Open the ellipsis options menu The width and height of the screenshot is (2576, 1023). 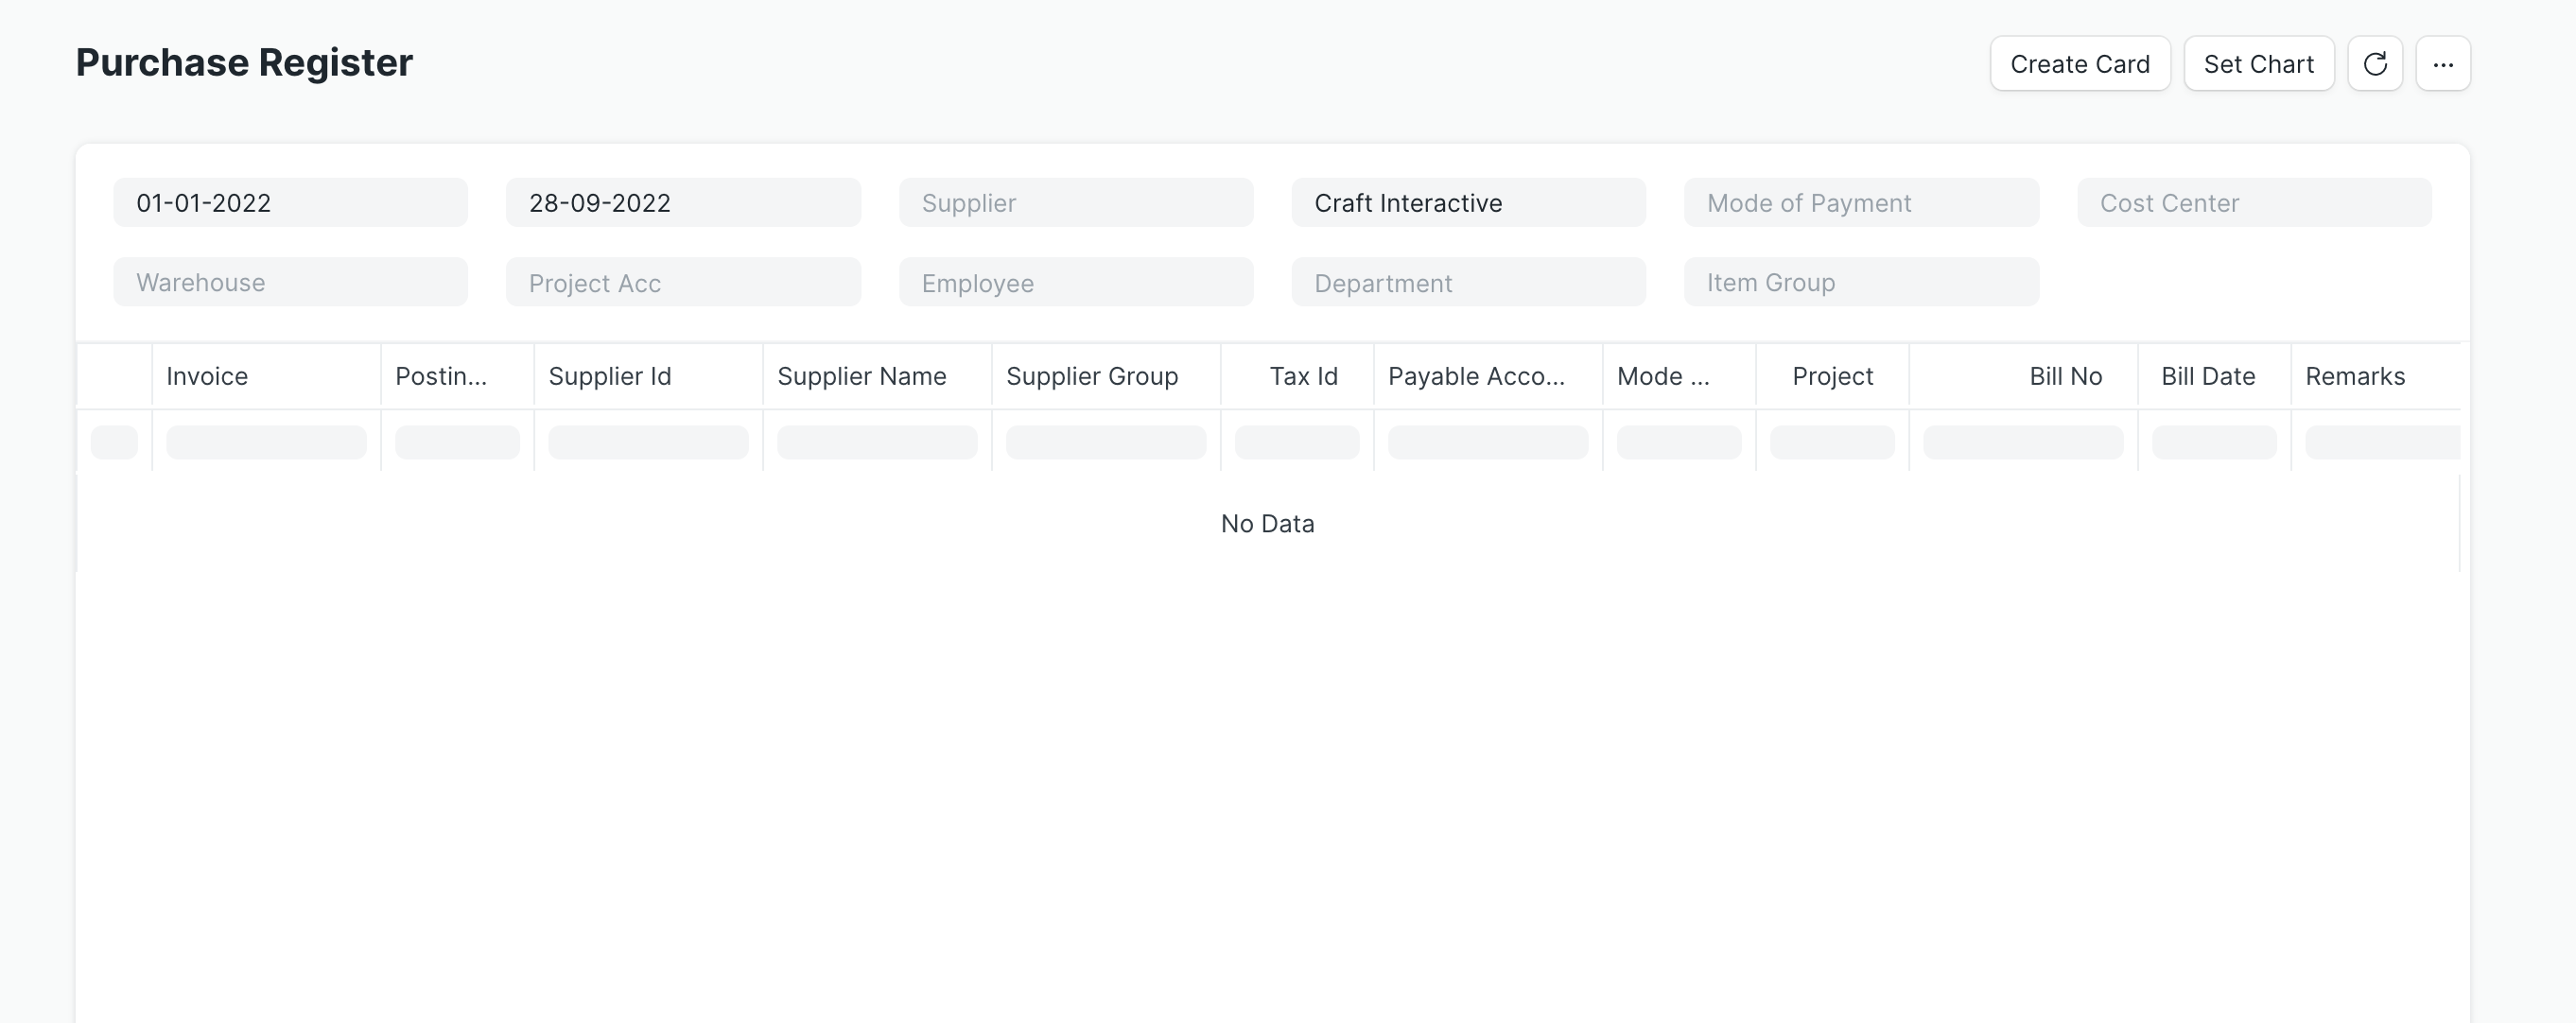[x=2444, y=63]
